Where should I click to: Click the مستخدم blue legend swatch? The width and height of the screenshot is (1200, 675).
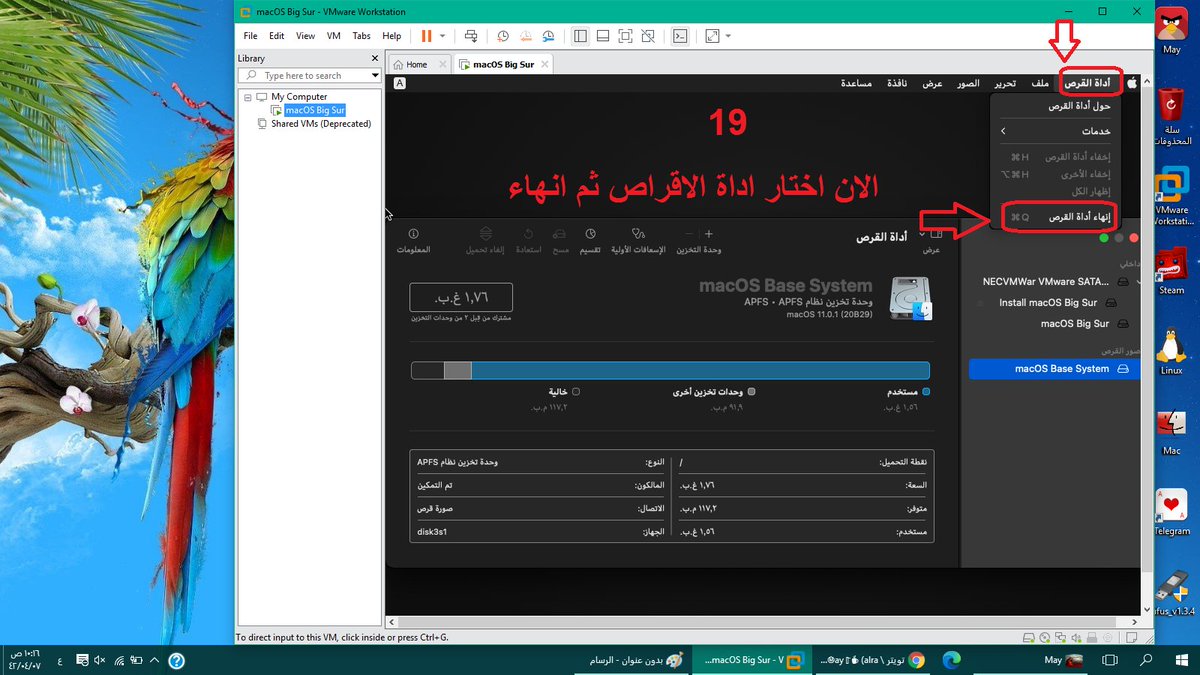click(x=926, y=392)
